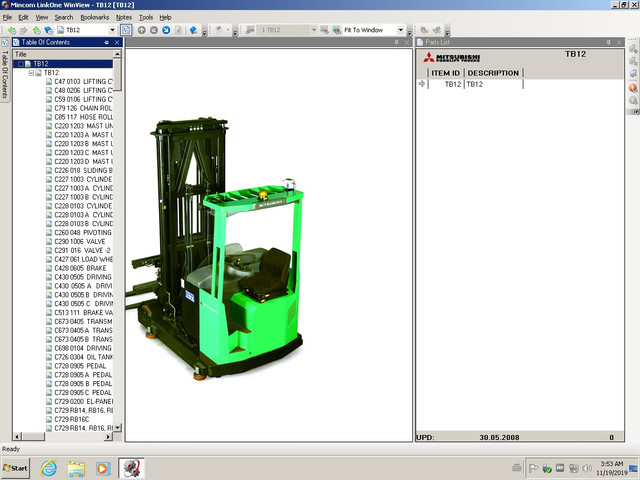Toggle the Table of Contents view button
The width and height of the screenshot is (640, 480).
126,30
